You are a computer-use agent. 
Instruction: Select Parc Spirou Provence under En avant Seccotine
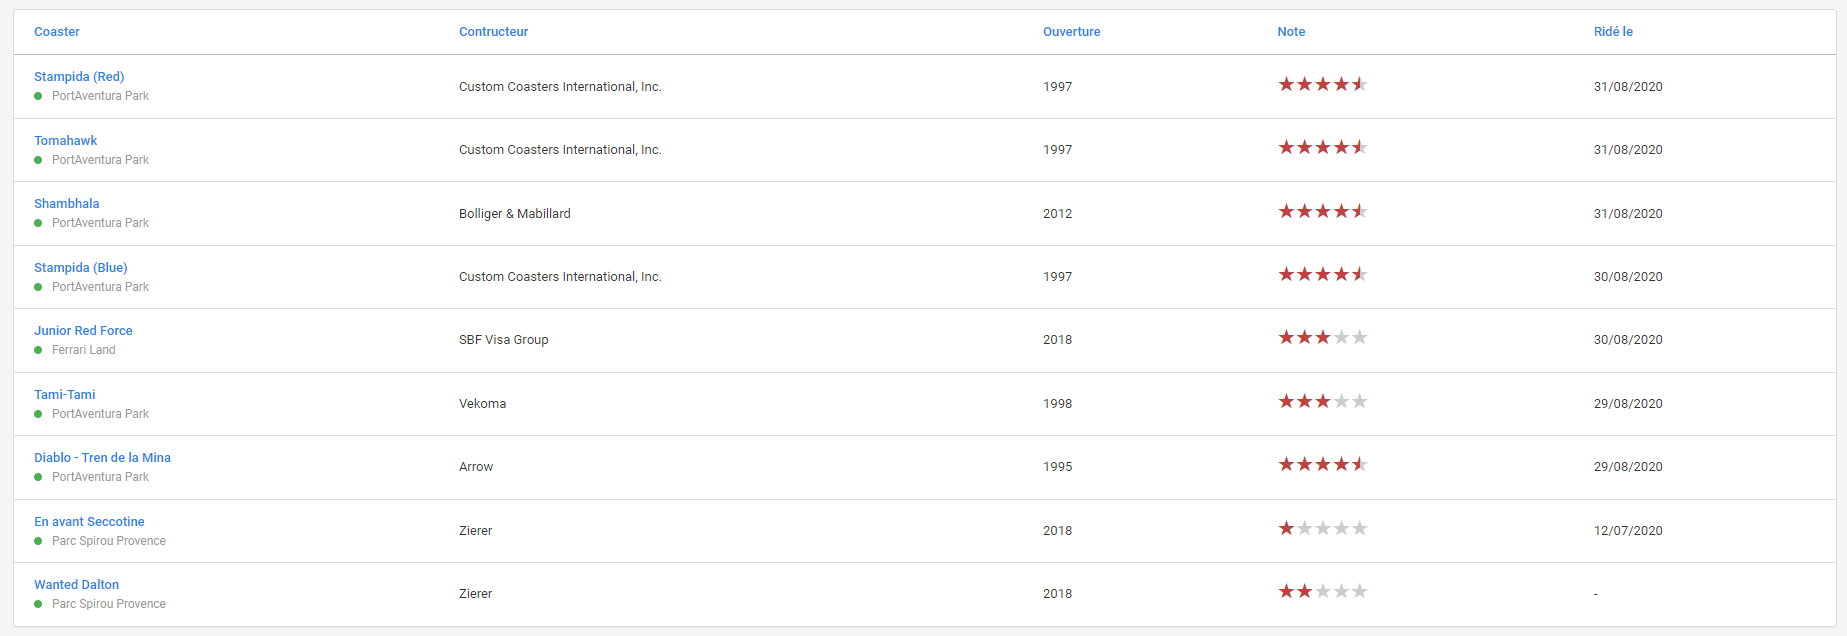pos(109,541)
